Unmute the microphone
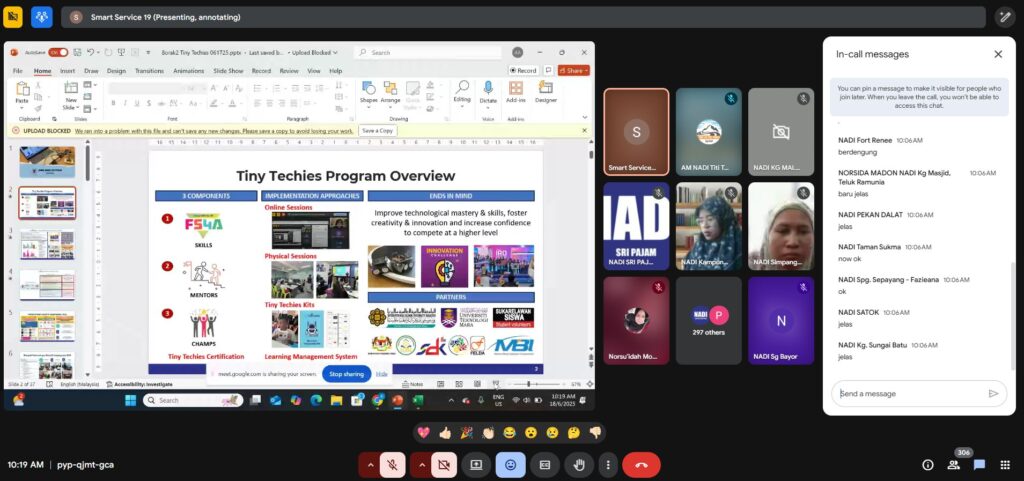 (394, 464)
